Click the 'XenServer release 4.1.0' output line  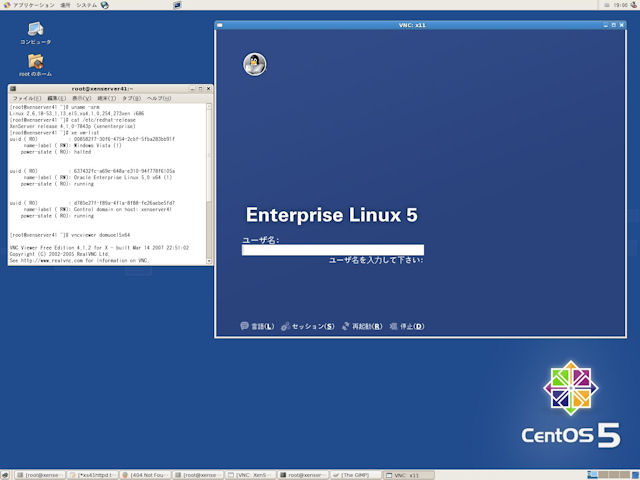click(73, 127)
